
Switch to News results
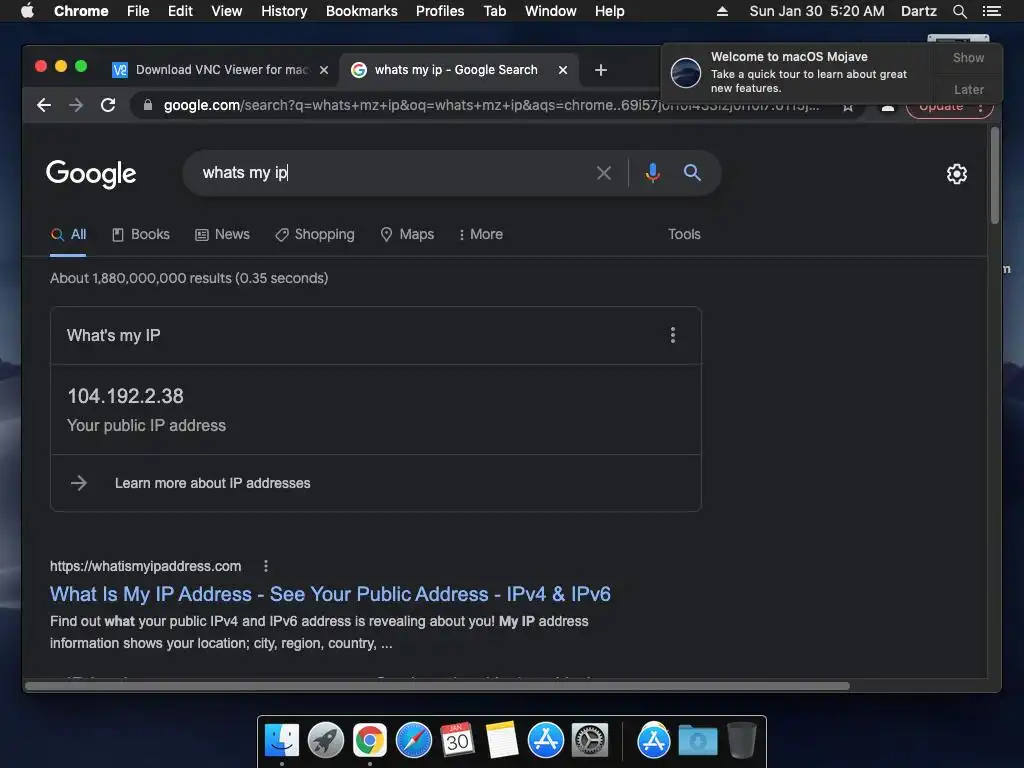223,234
